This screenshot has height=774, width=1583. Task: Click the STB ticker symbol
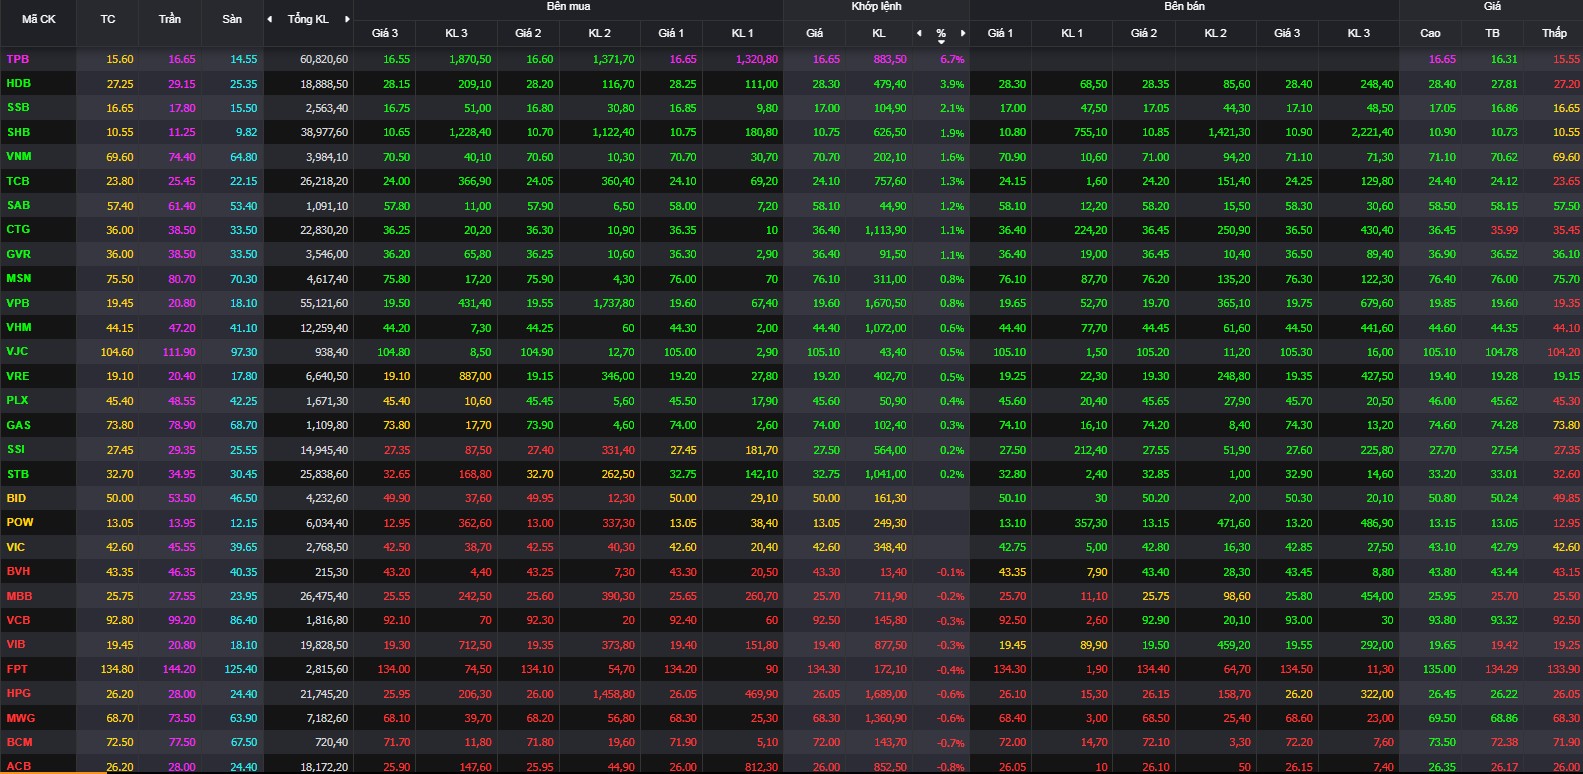click(x=18, y=474)
